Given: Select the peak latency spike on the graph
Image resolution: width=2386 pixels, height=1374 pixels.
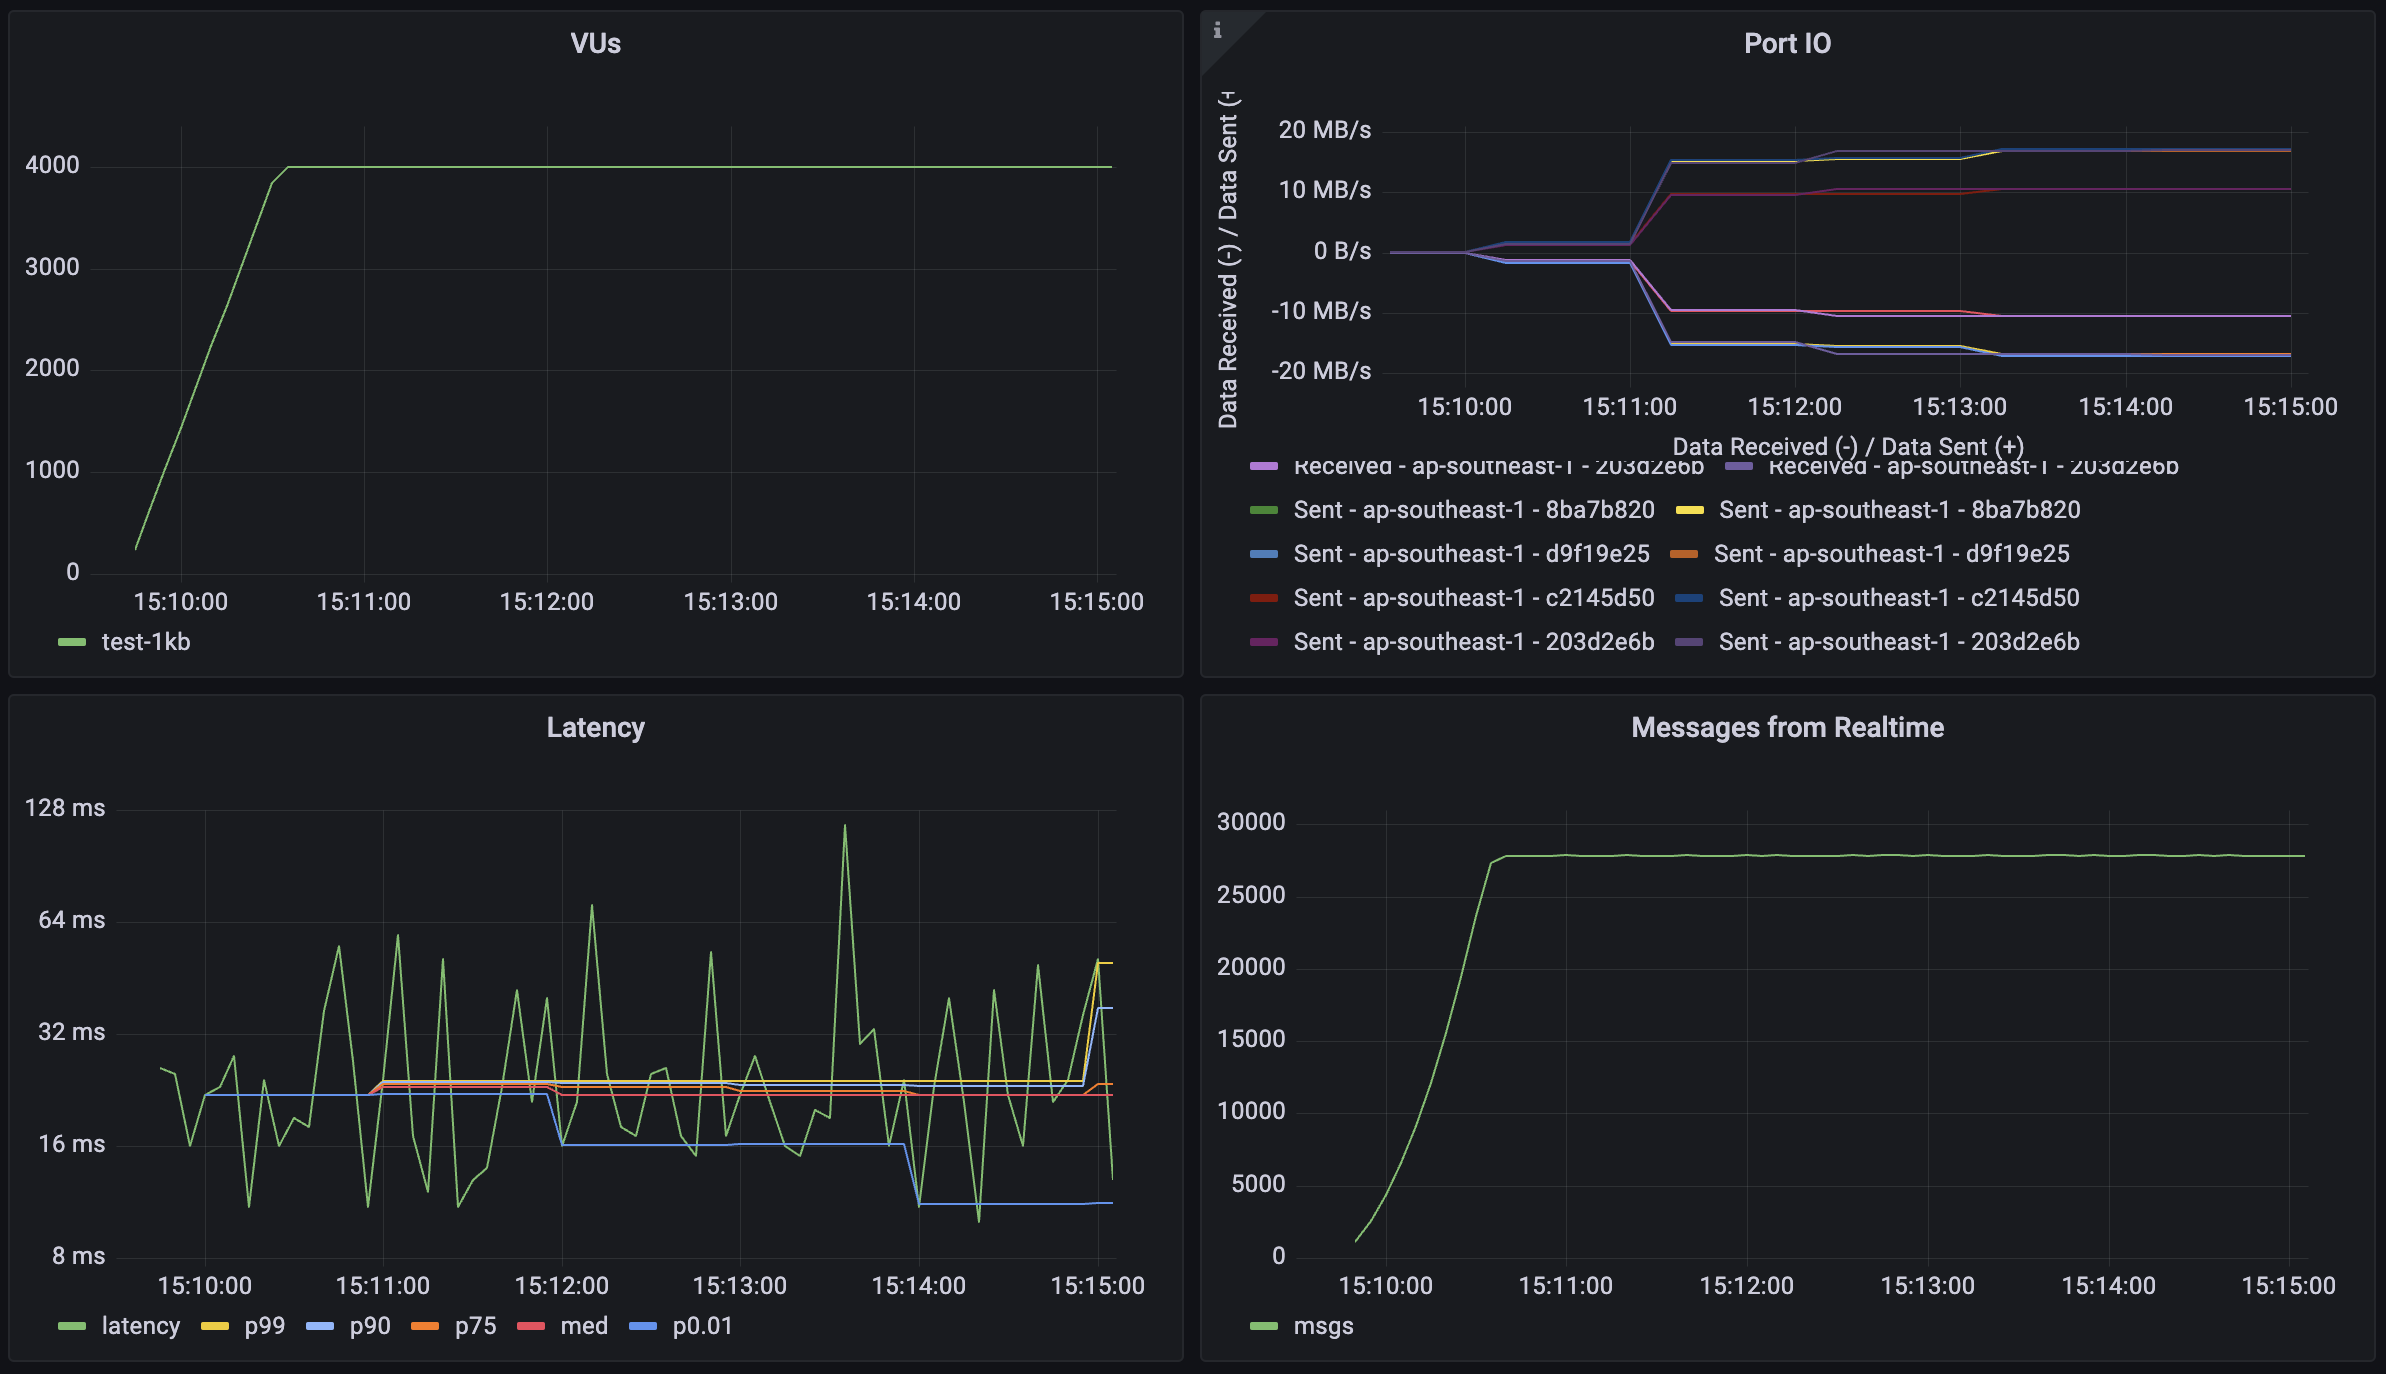Looking at the screenshot, I should (x=843, y=825).
